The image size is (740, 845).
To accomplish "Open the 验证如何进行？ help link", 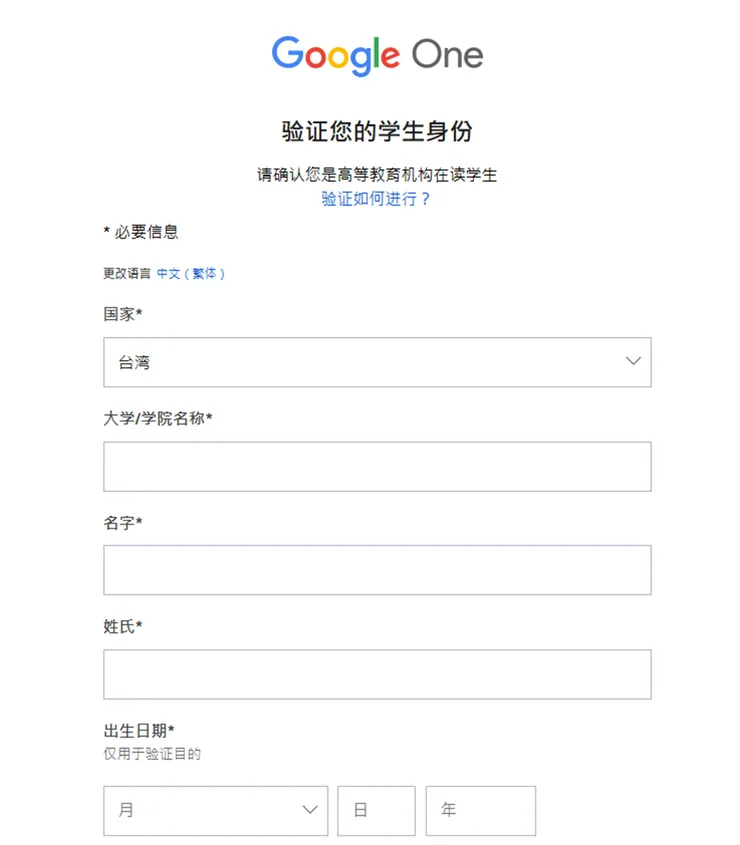I will pyautogui.click(x=376, y=199).
